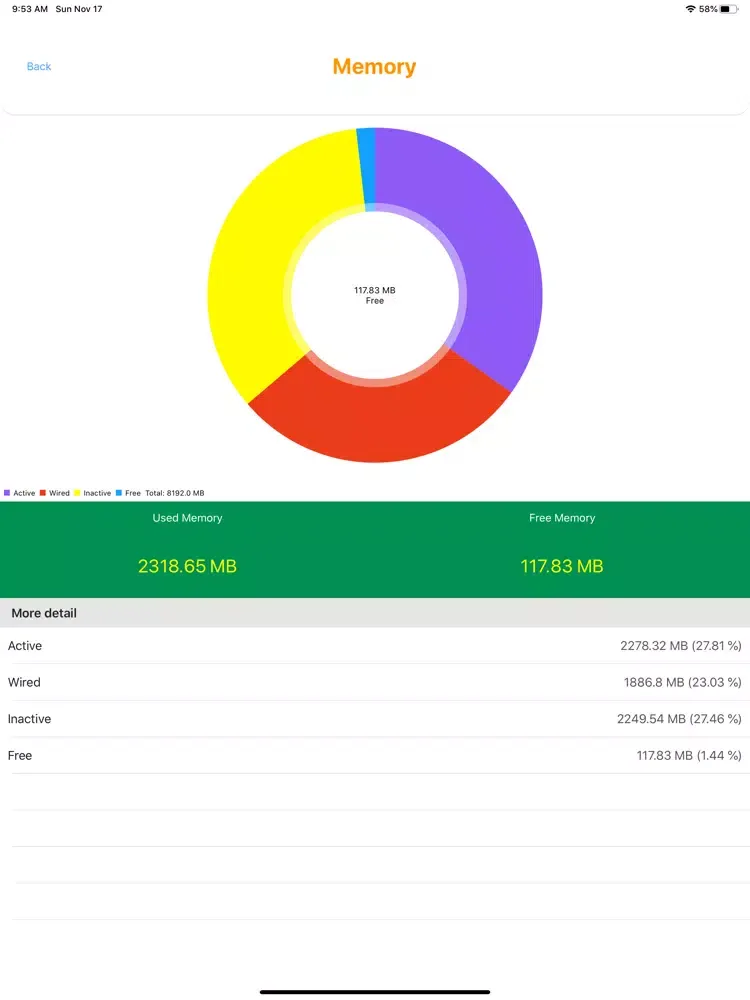The image size is (750, 1000).
Task: Select the Wired row label
Action: [24, 682]
